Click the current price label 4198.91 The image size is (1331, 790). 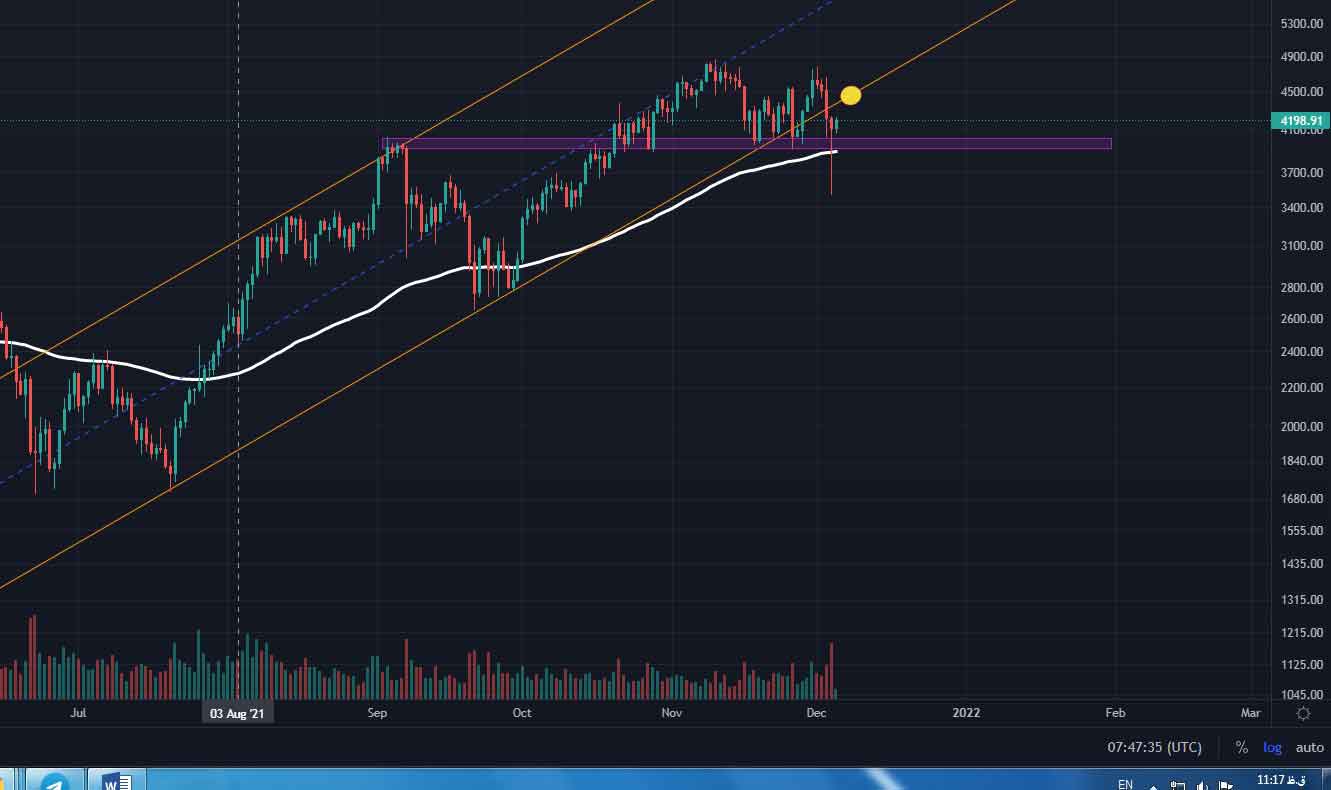pyautogui.click(x=1300, y=121)
